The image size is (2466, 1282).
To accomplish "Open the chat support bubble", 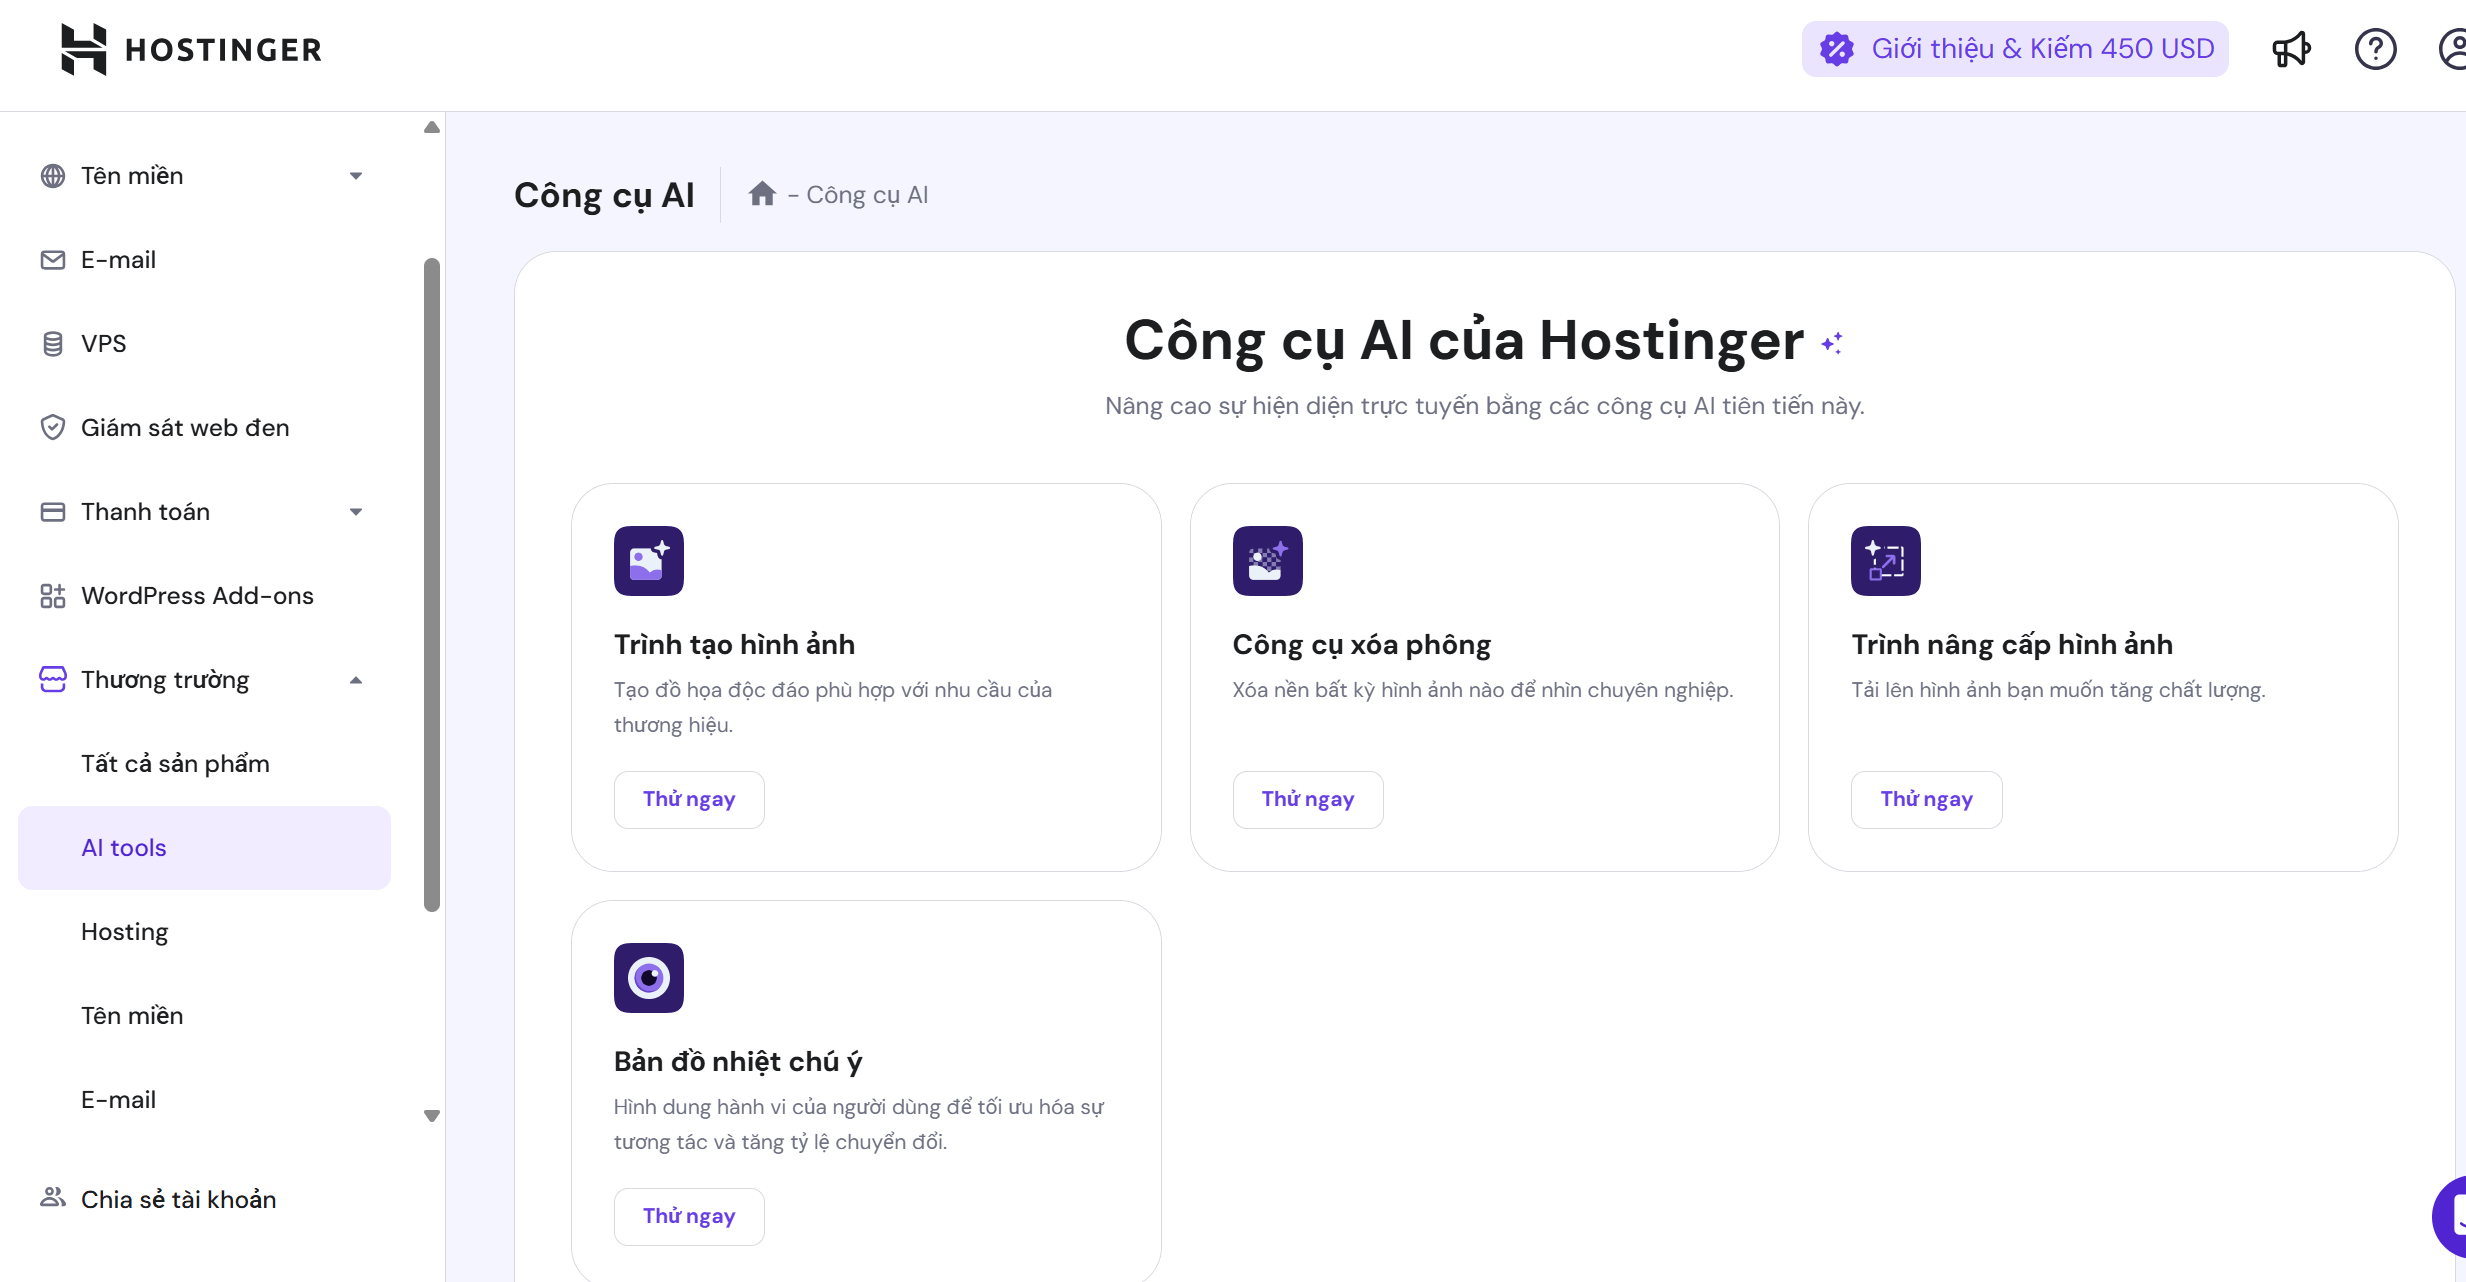I will (x=2450, y=1217).
